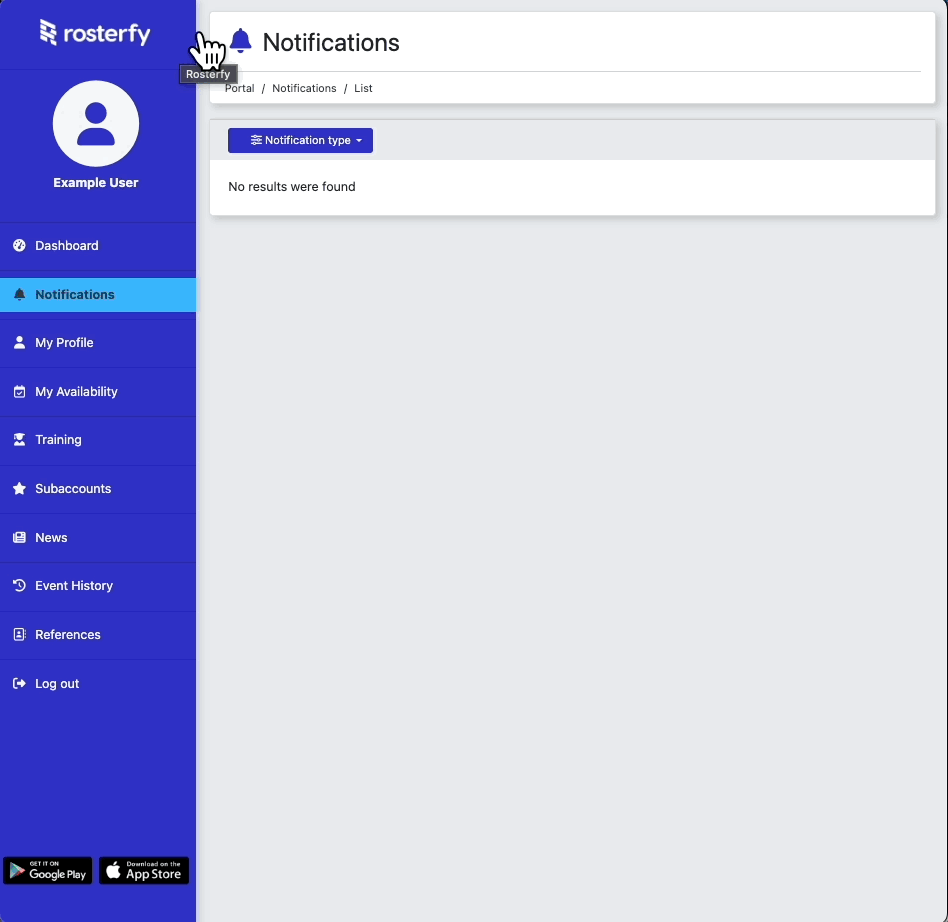
Task: Click the Event History clock icon
Action: click(19, 585)
